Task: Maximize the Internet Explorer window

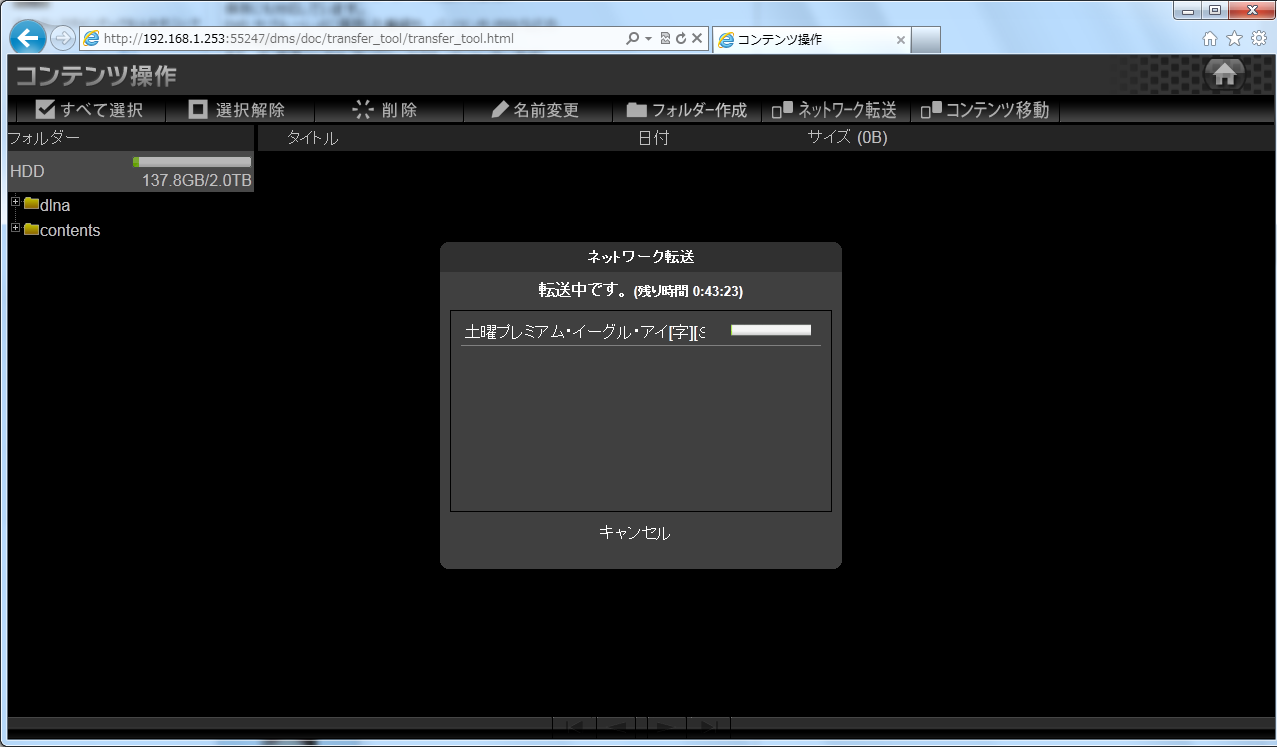Action: tap(1214, 9)
